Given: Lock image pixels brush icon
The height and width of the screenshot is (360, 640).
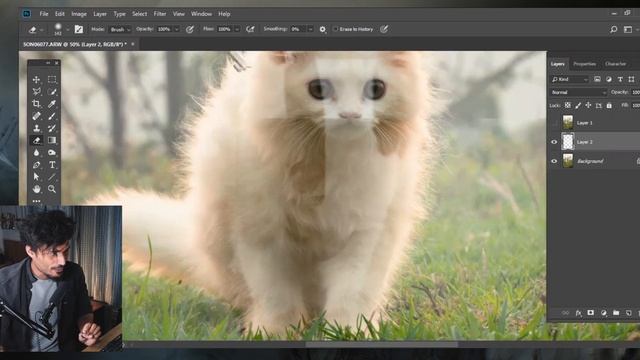Looking at the screenshot, I should (x=578, y=105).
